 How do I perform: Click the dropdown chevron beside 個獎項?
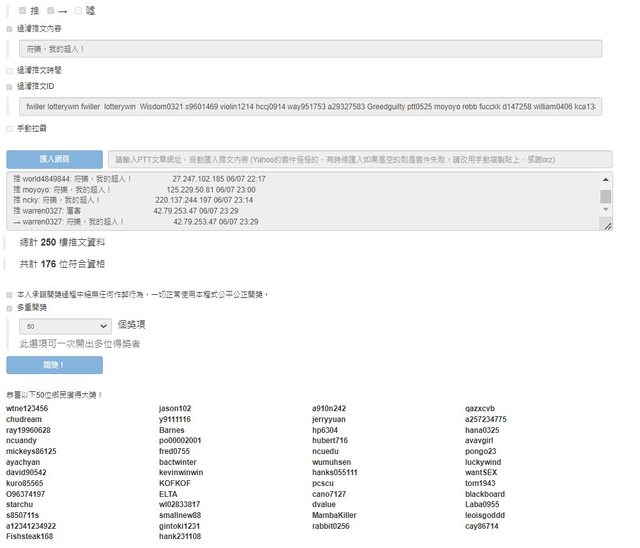click(105, 326)
